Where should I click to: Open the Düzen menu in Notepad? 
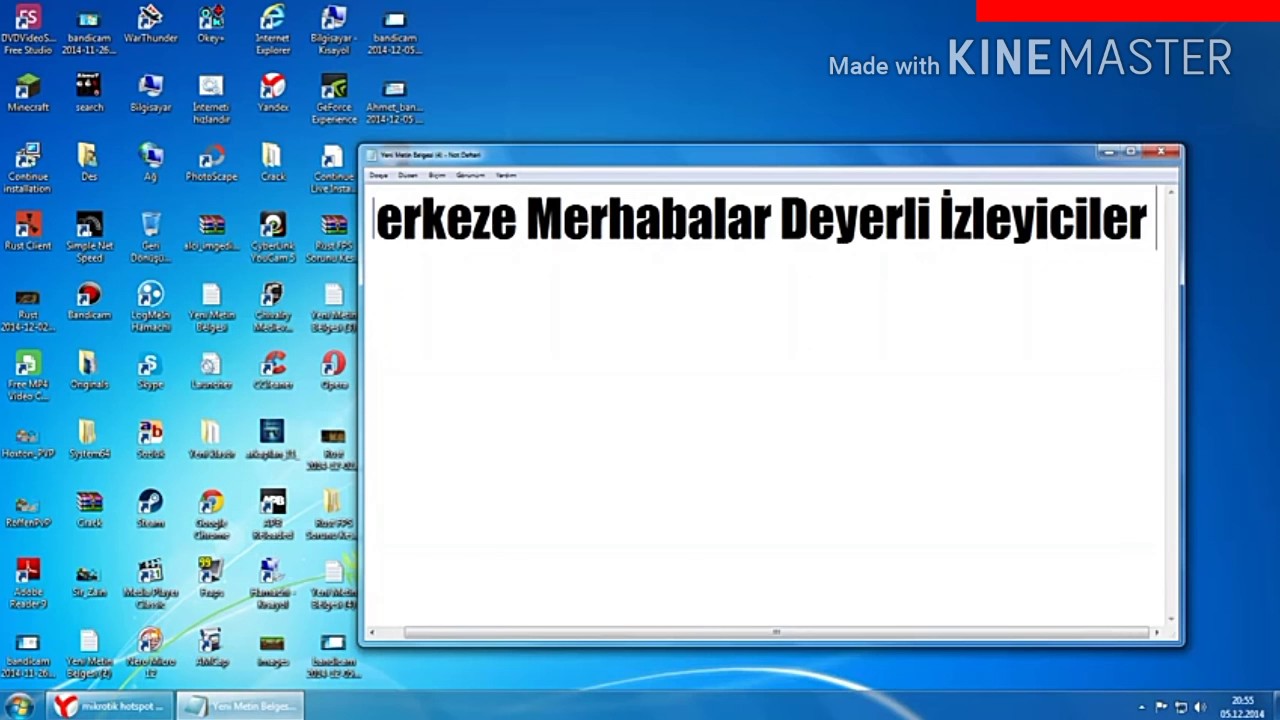pos(407,175)
